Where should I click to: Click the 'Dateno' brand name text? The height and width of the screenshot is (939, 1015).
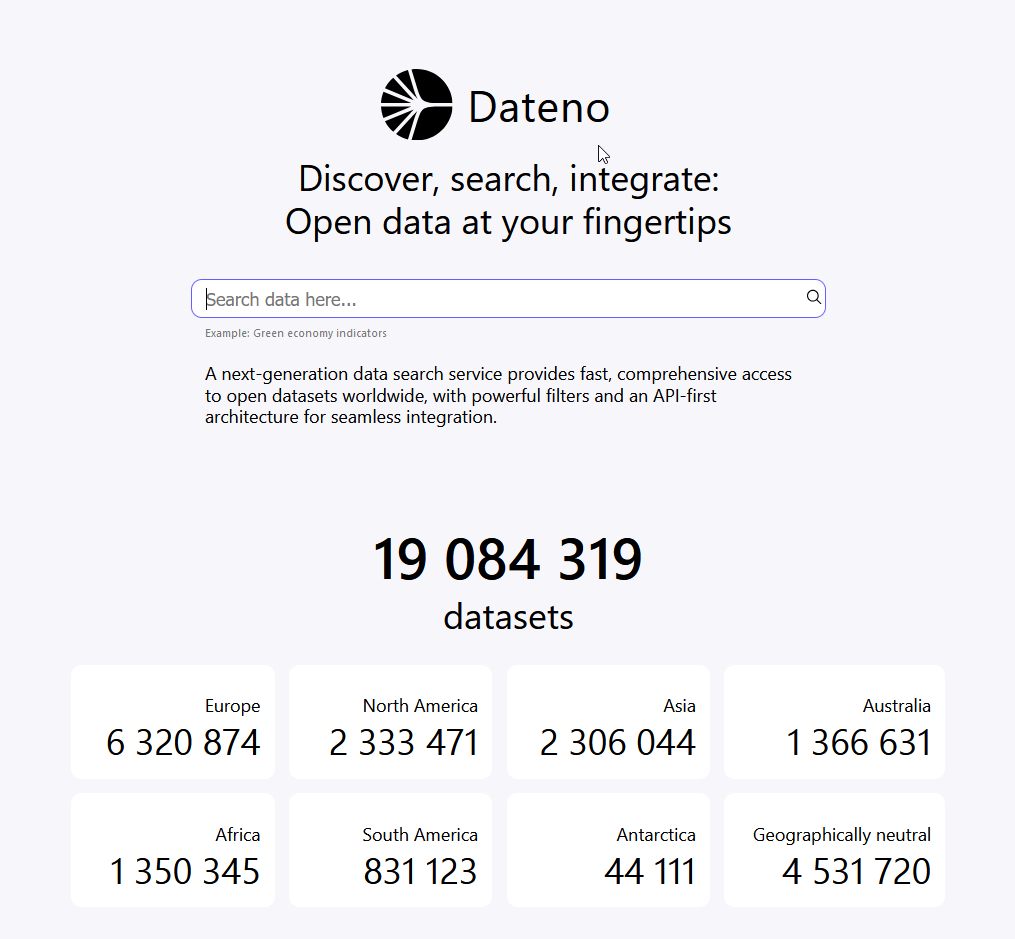coord(539,107)
